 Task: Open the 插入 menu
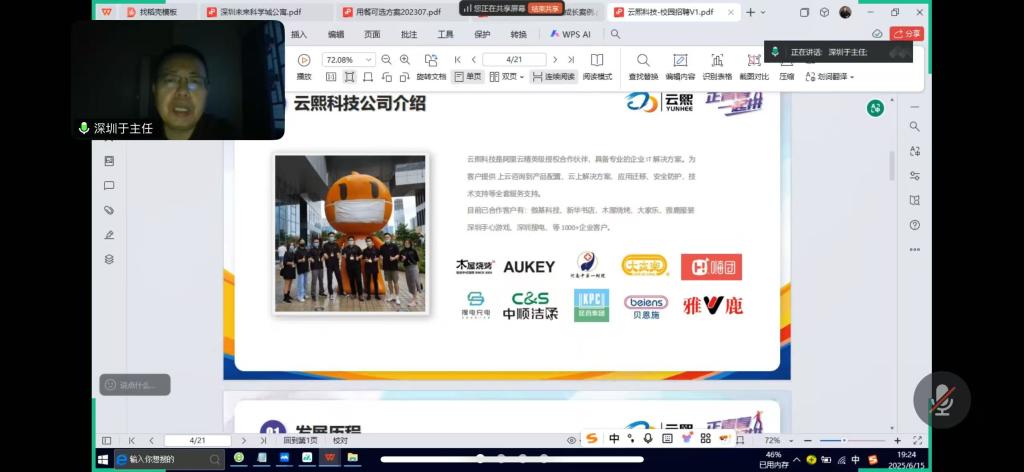pyautogui.click(x=298, y=34)
